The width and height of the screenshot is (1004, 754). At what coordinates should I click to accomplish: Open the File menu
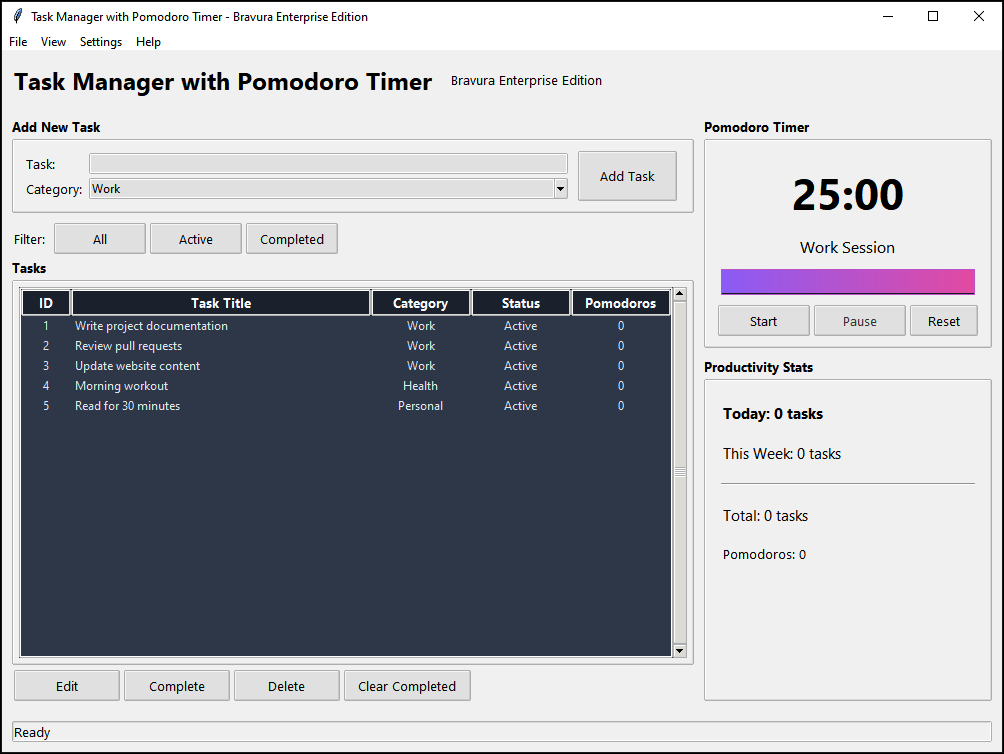coord(17,42)
